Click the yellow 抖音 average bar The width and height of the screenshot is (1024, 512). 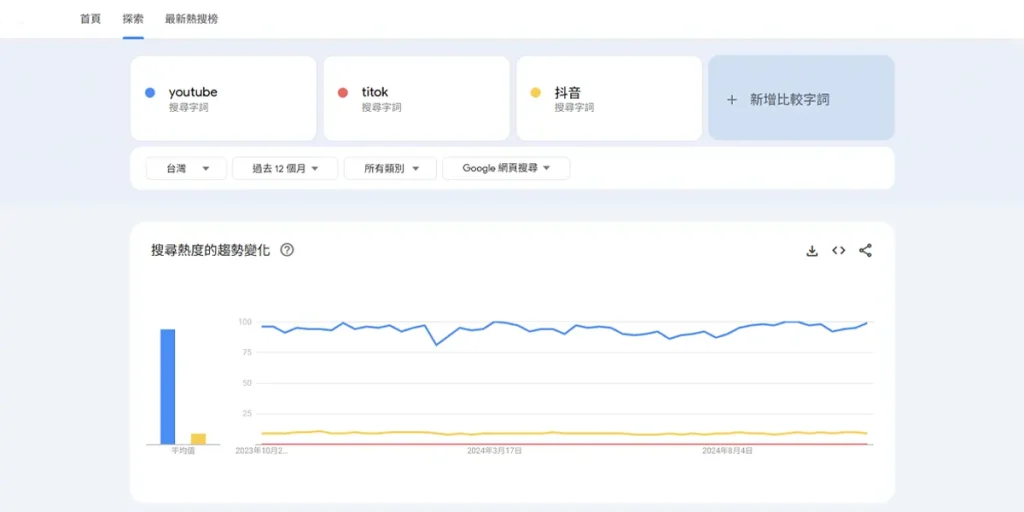tap(199, 439)
